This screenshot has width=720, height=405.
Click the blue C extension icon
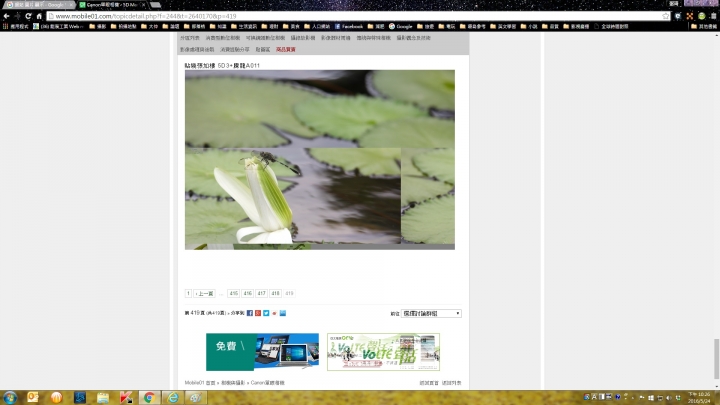pos(678,16)
